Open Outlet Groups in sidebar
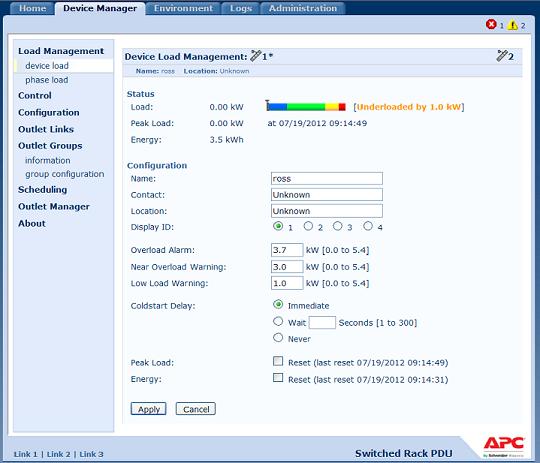540x463 pixels. (50, 146)
